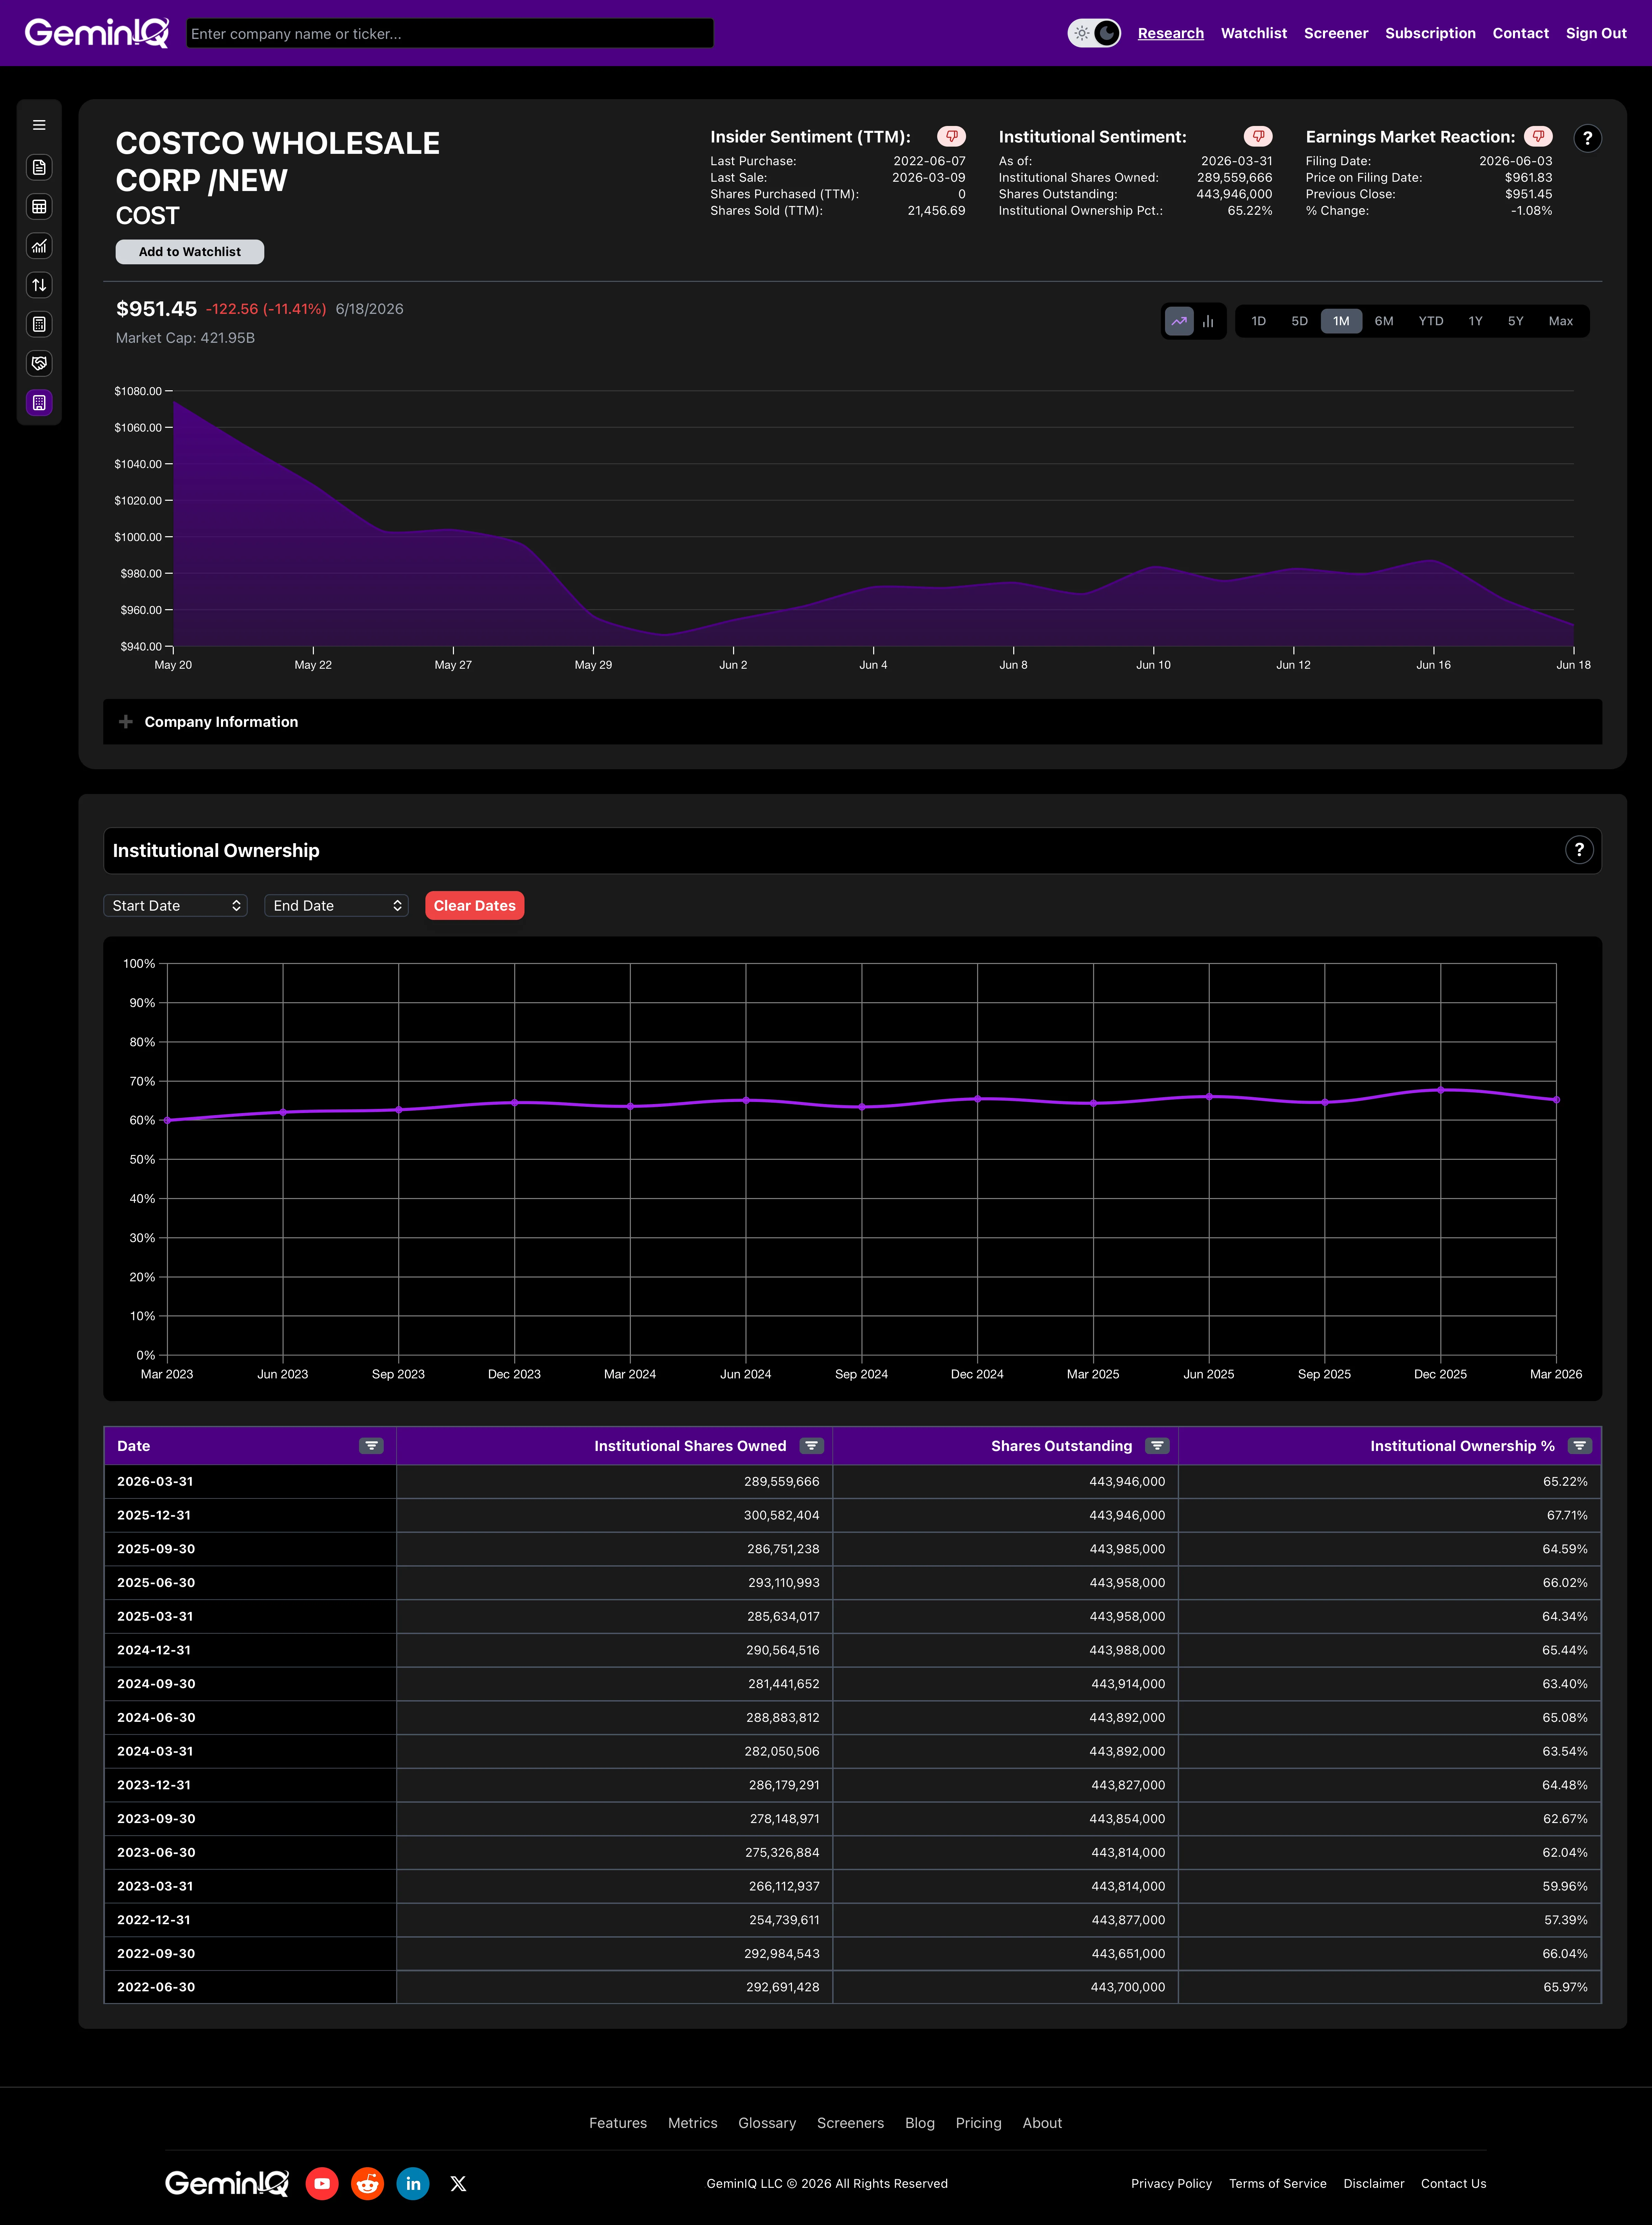This screenshot has height=2225, width=1652.
Task: Open the hamburger menu in the sidebar
Action: point(39,125)
